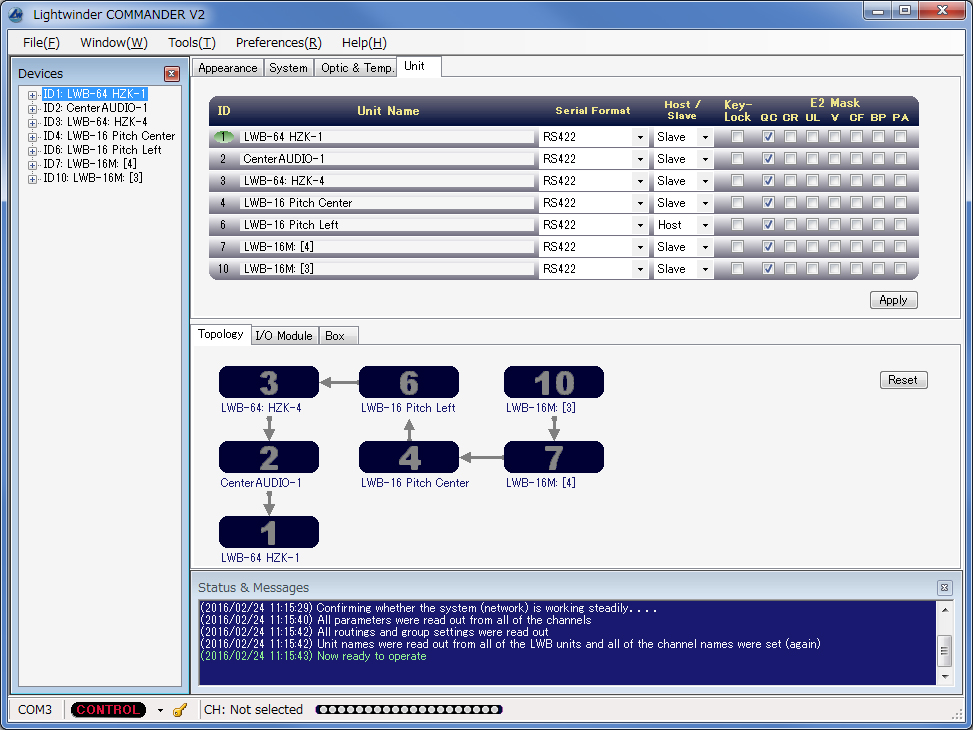This screenshot has height=730, width=973.
Task: Click the red CONTROL mode indicator
Action: 108,710
